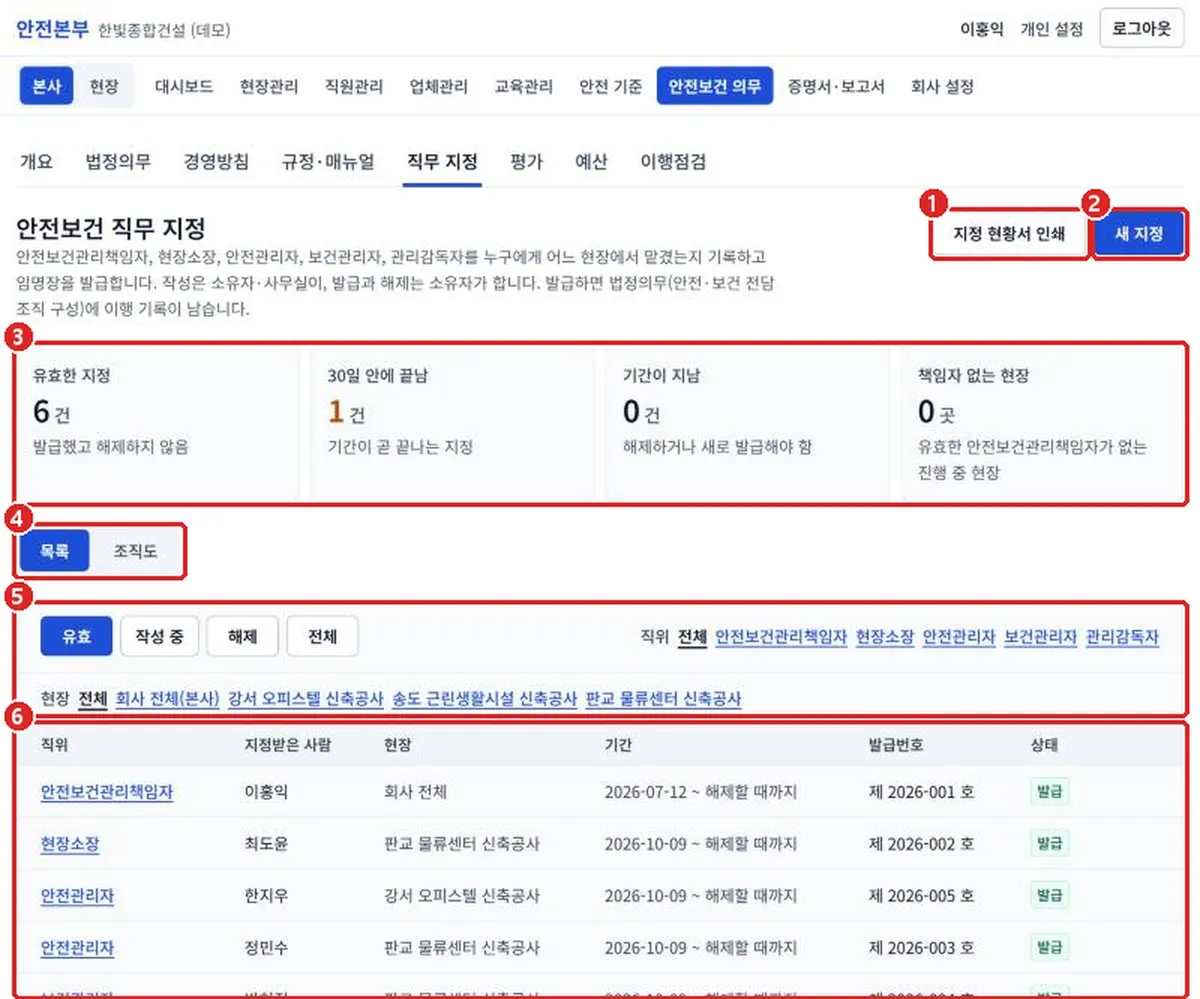Filter list by 작성 중 status

tap(159, 636)
